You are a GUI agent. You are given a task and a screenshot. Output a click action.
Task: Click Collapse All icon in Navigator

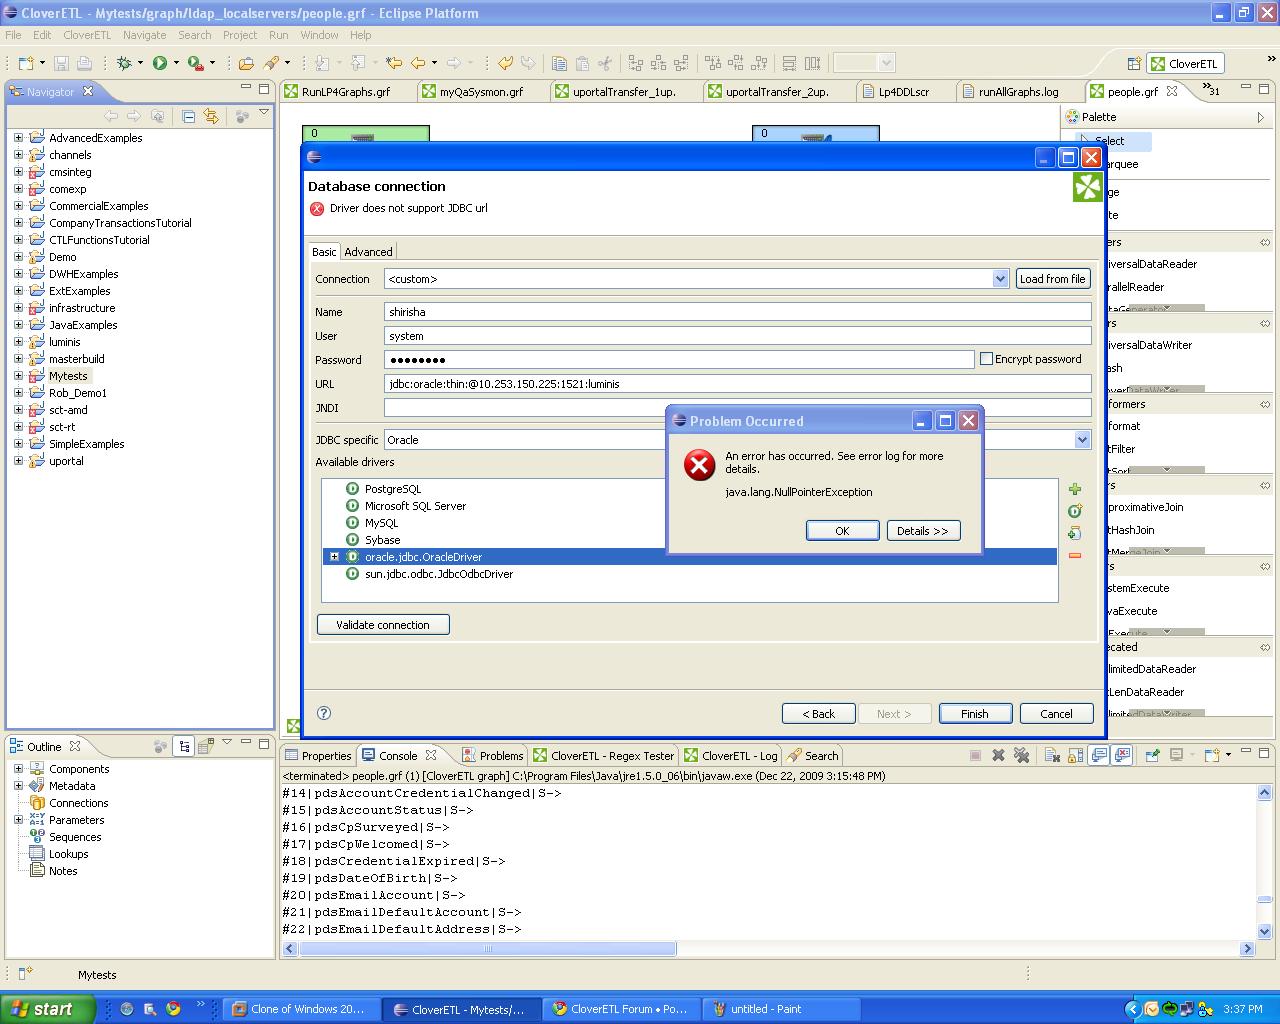[x=188, y=116]
